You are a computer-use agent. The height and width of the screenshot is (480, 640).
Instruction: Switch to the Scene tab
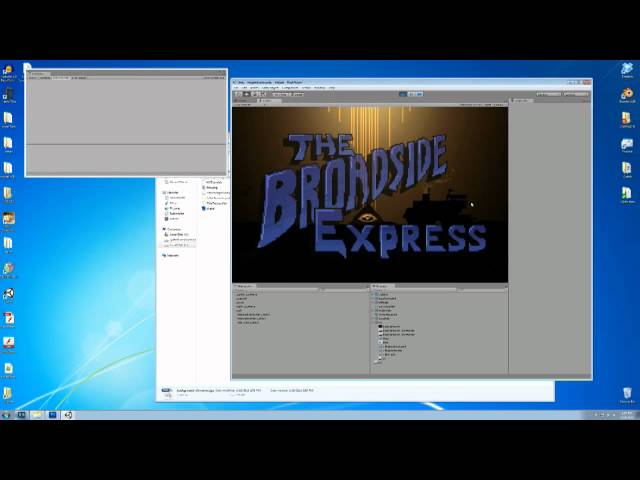tap(243, 100)
